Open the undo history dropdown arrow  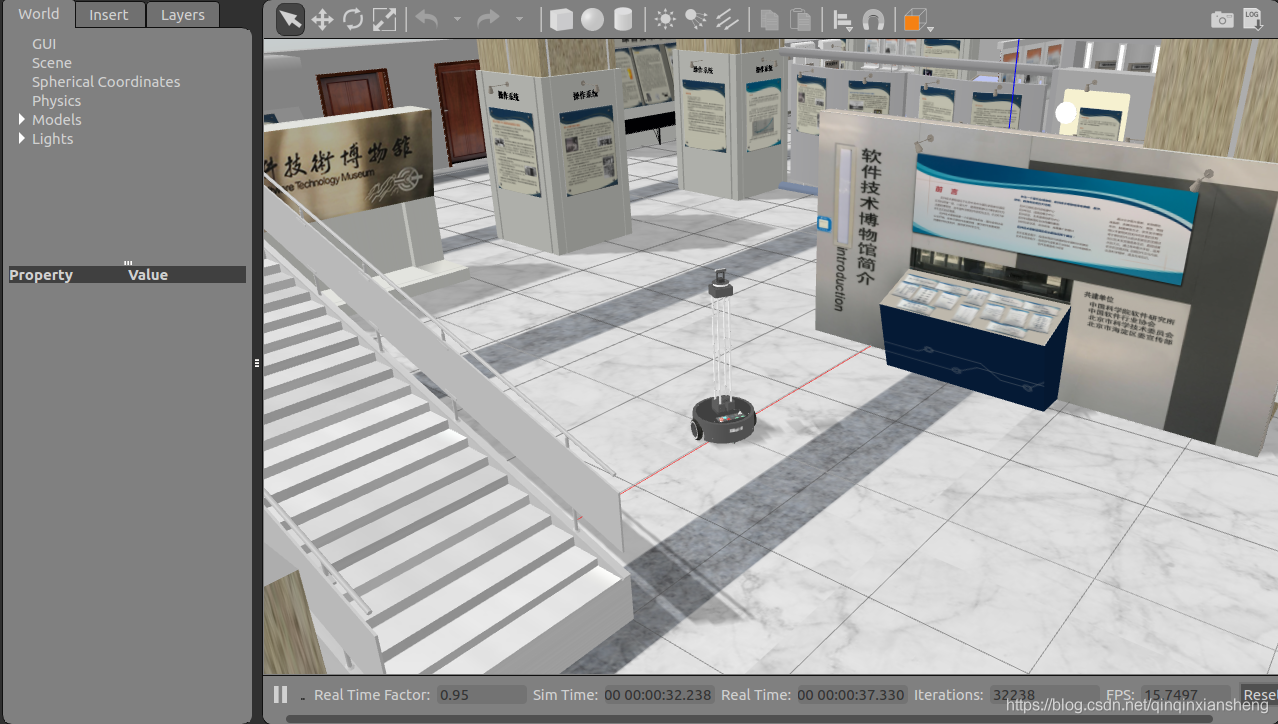[x=457, y=20]
